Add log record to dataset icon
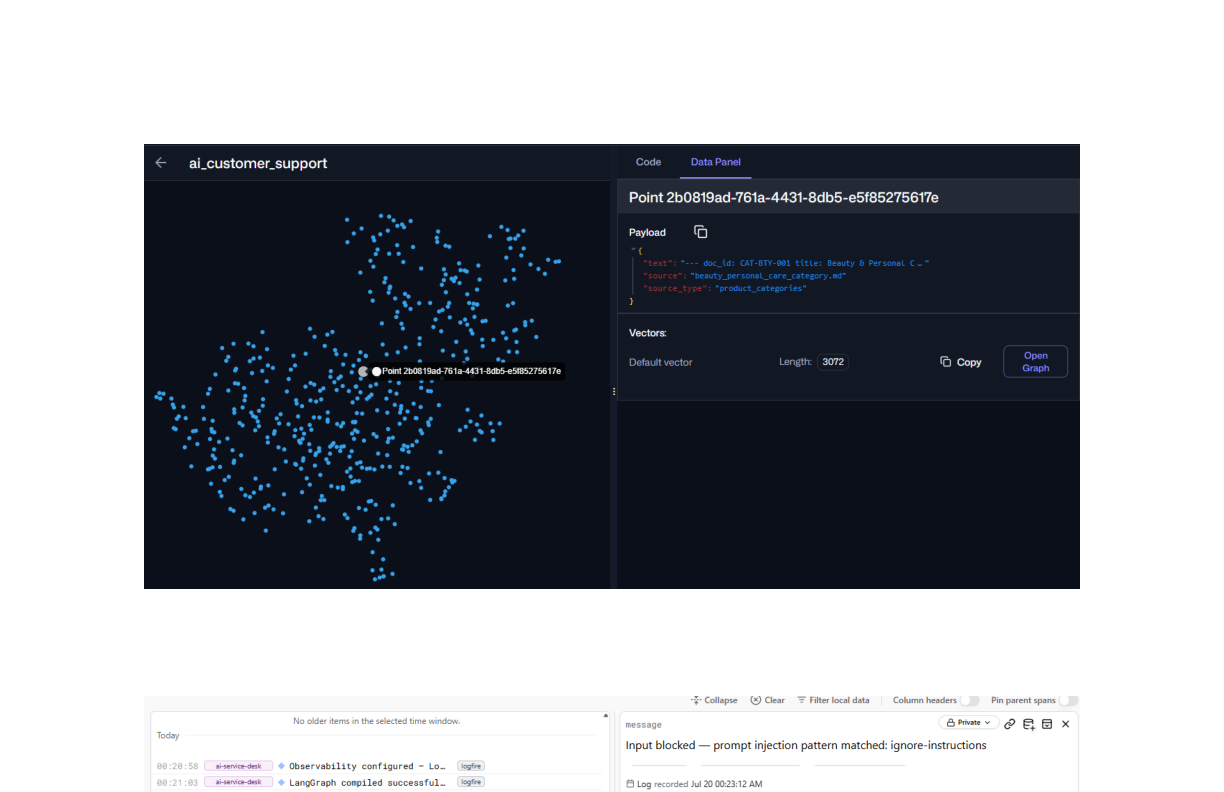 pyautogui.click(x=1028, y=724)
